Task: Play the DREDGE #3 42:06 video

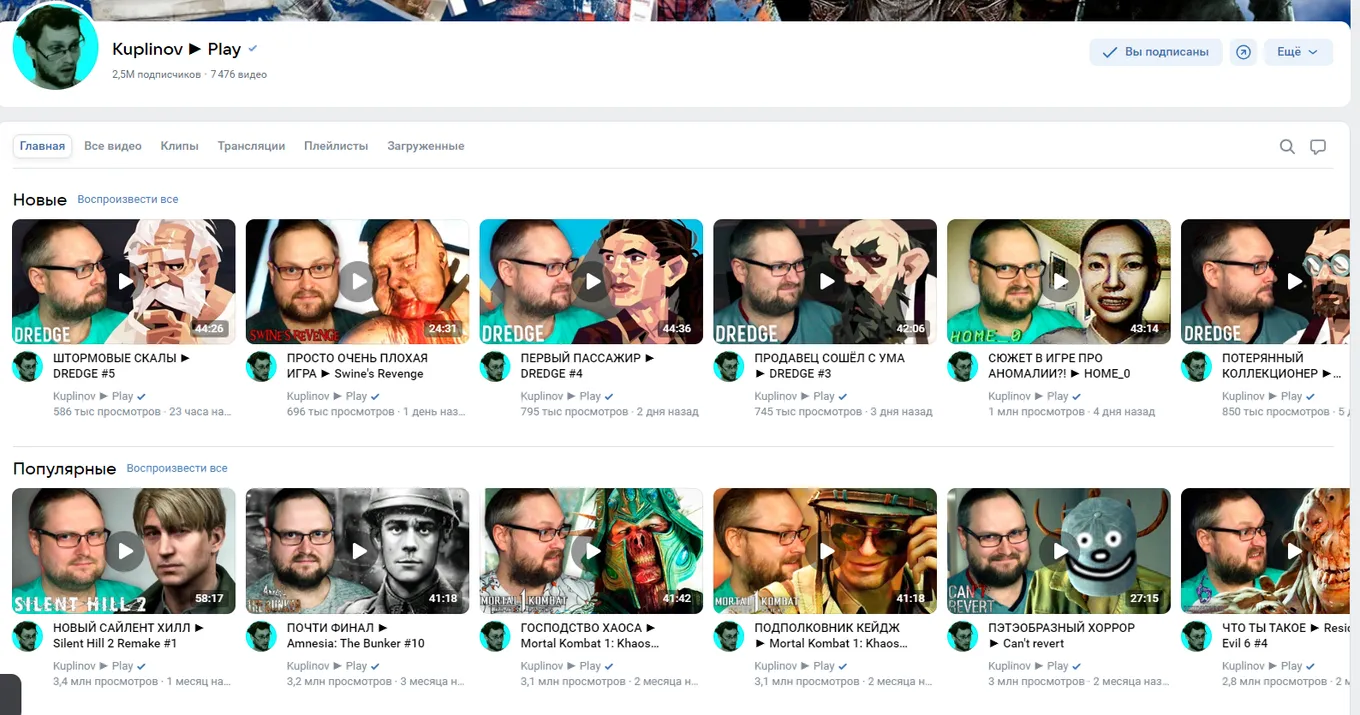Action: (x=826, y=282)
